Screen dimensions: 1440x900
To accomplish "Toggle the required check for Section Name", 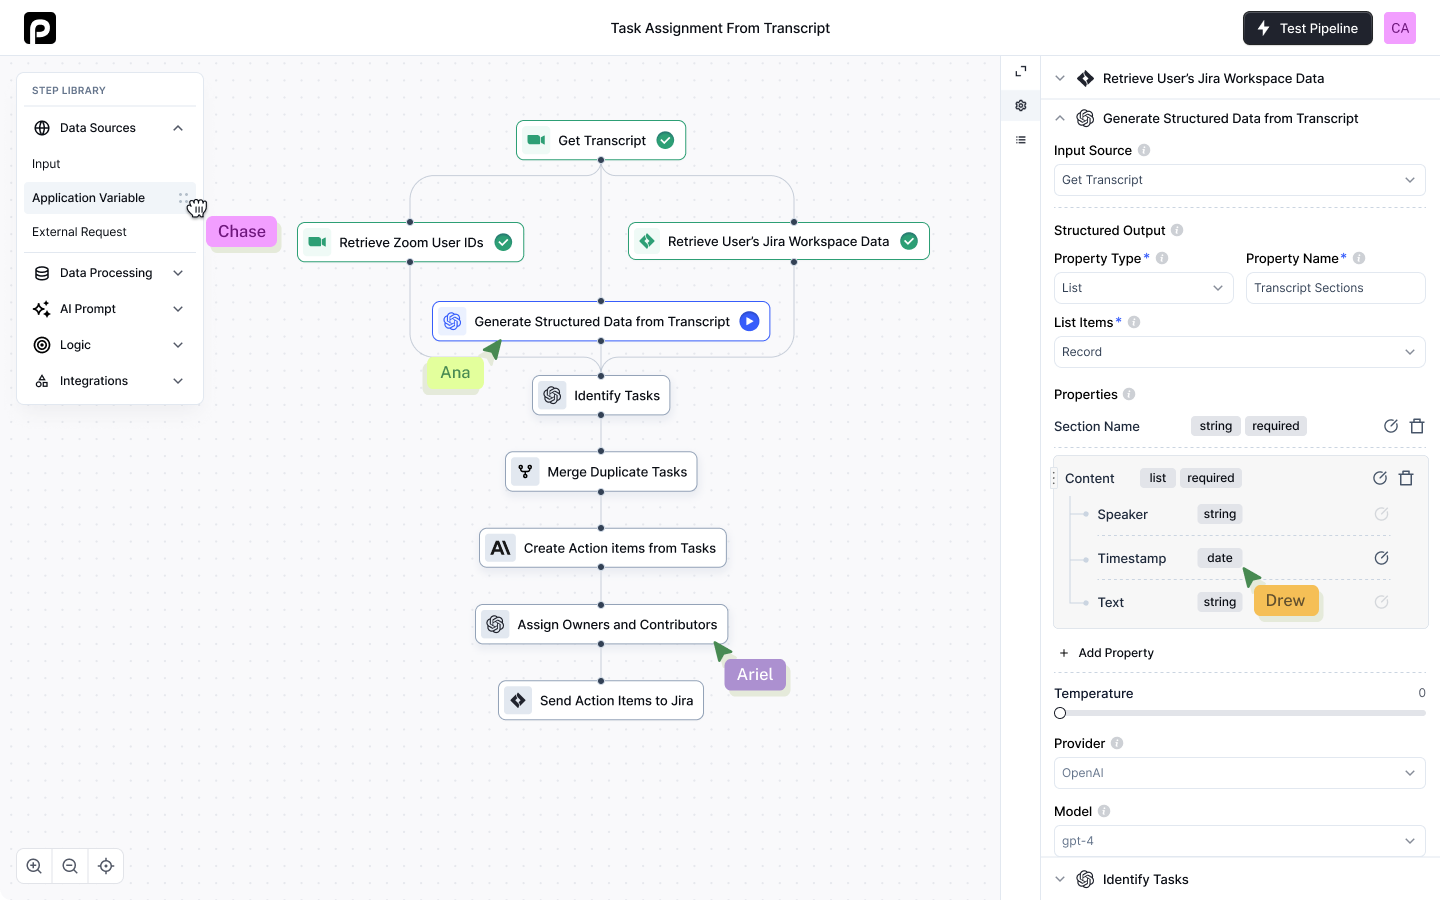I will (1391, 426).
